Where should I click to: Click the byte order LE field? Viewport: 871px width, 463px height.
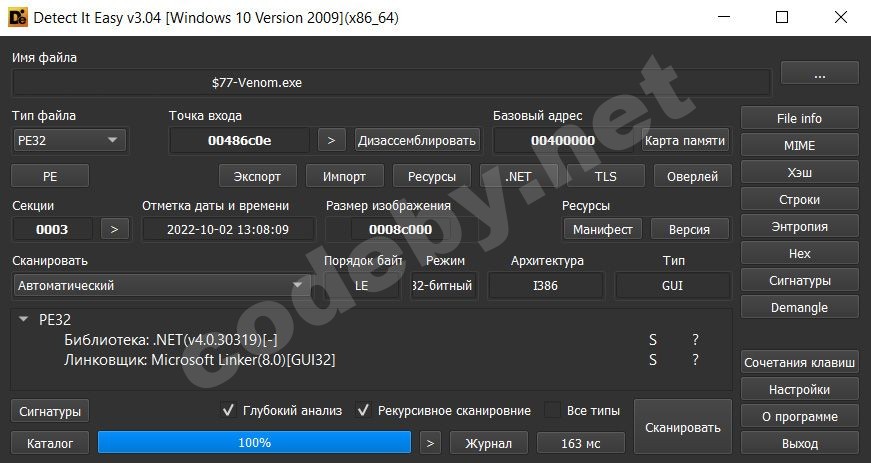pos(362,285)
